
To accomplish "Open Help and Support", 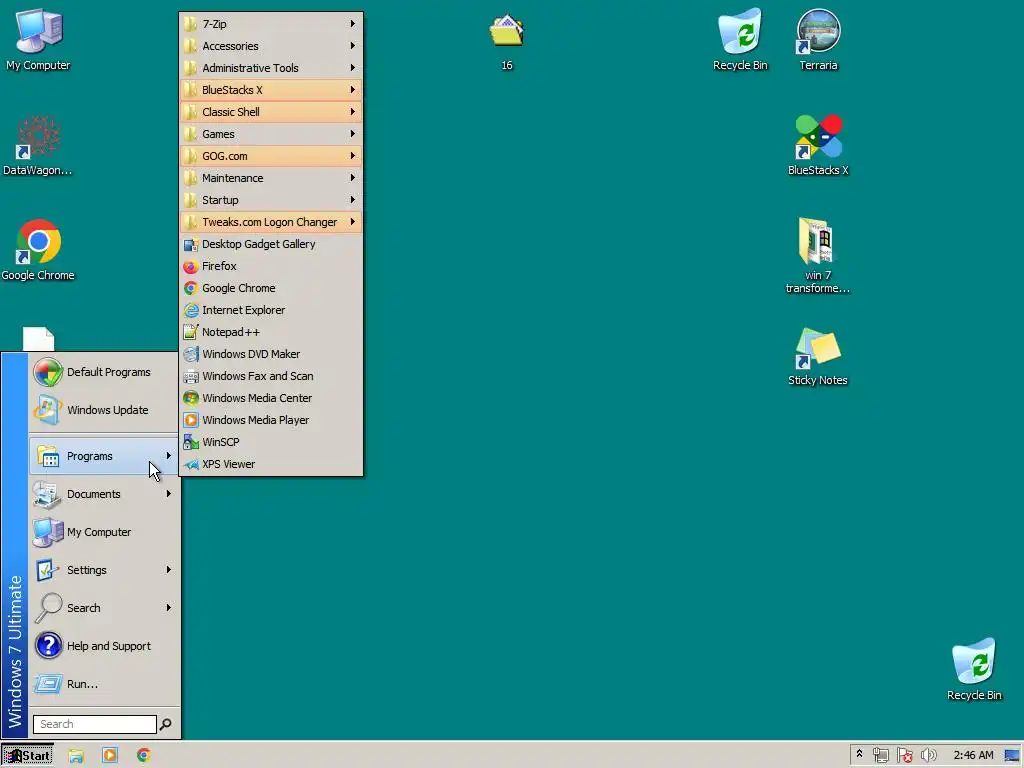I will pyautogui.click(x=104, y=646).
